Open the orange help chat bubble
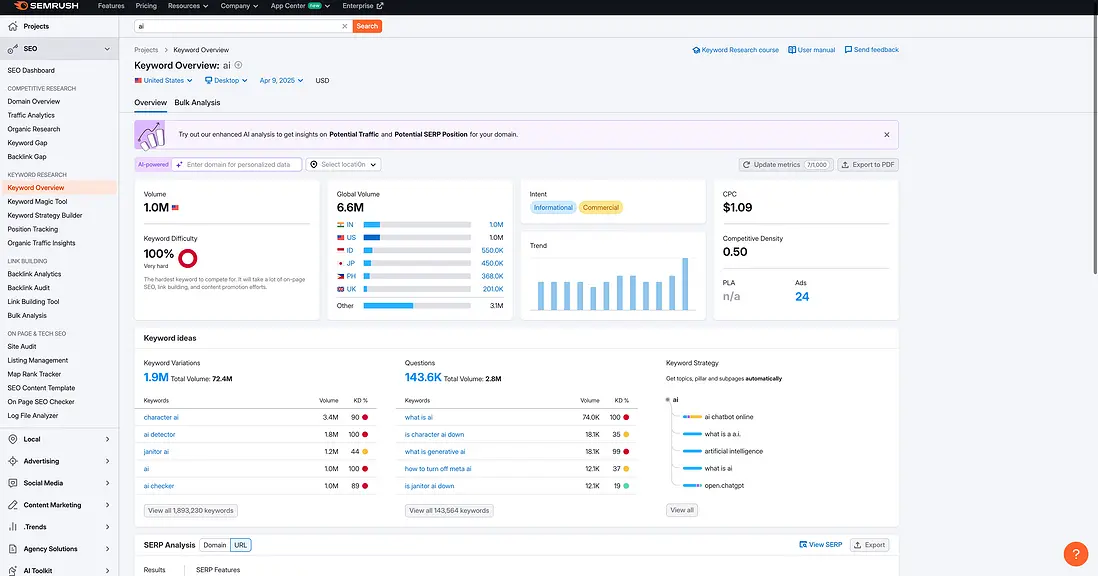 (x=1075, y=553)
